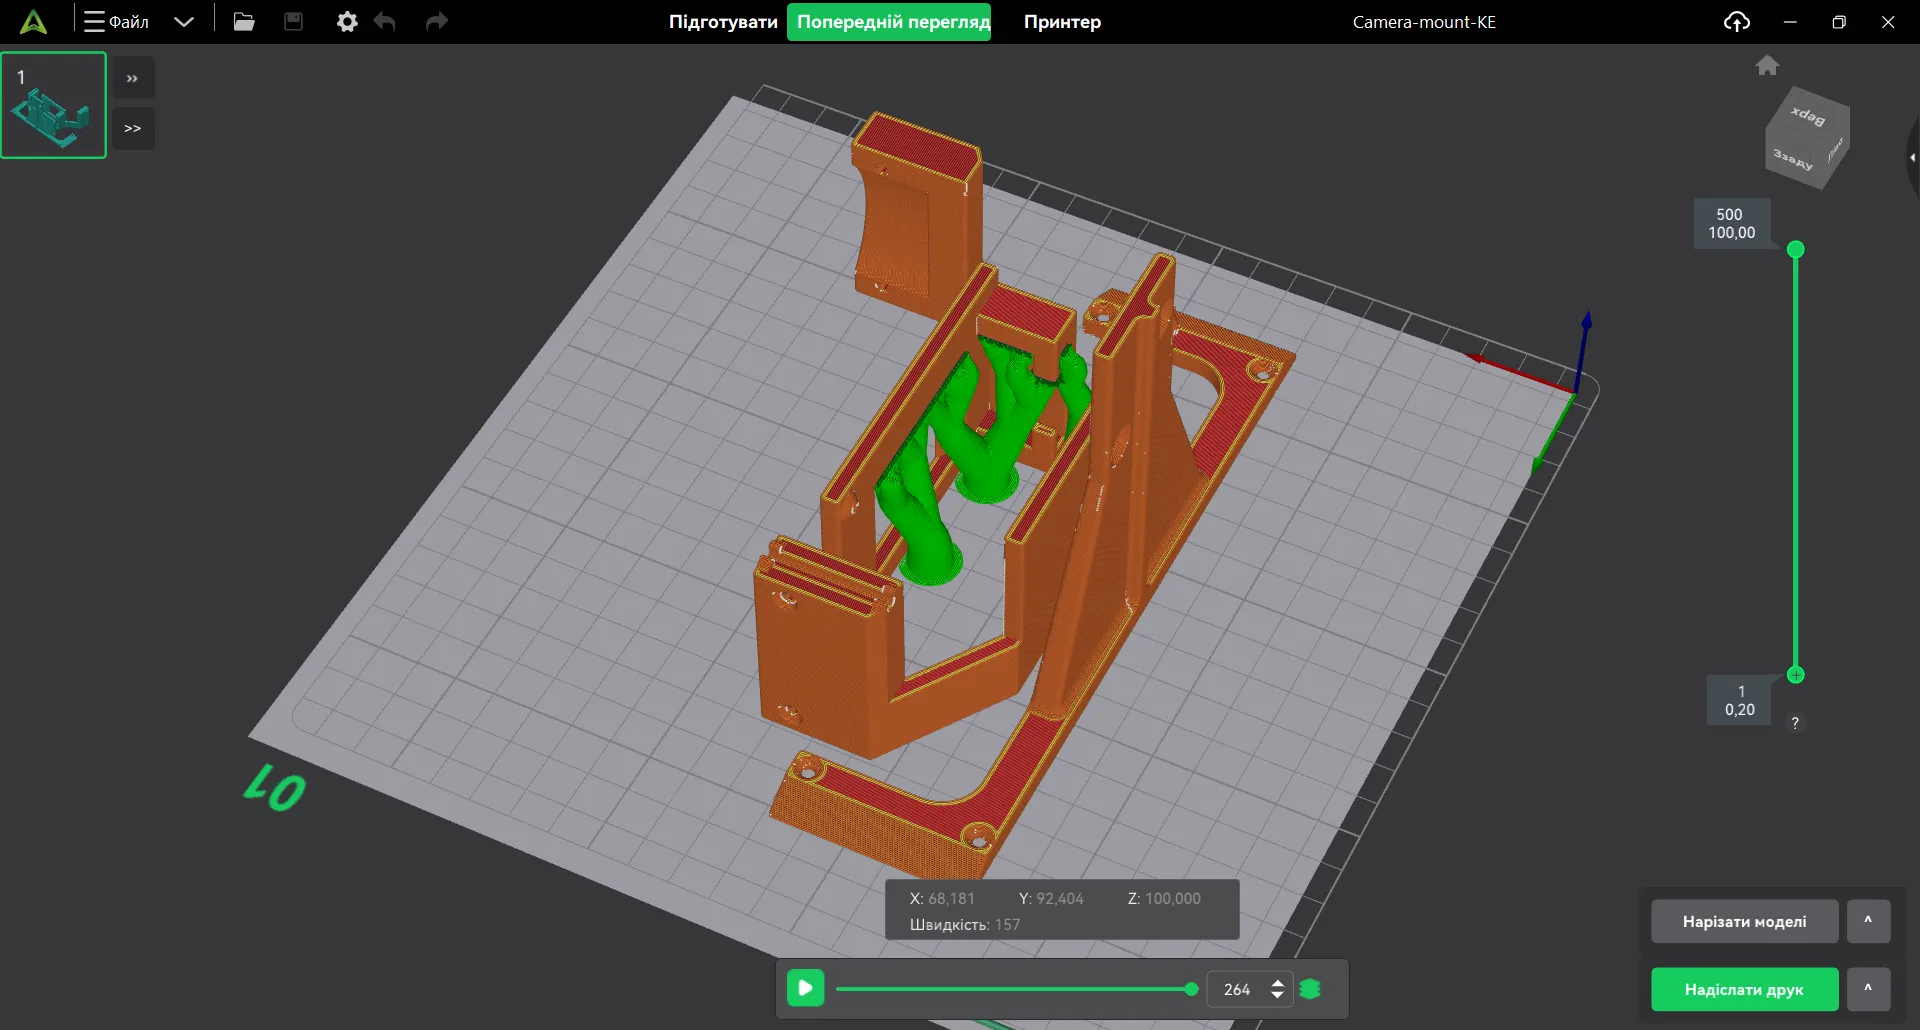Image resolution: width=1920 pixels, height=1030 pixels.
Task: Expand options arrow beside Нарізати моделі
Action: pos(1868,921)
